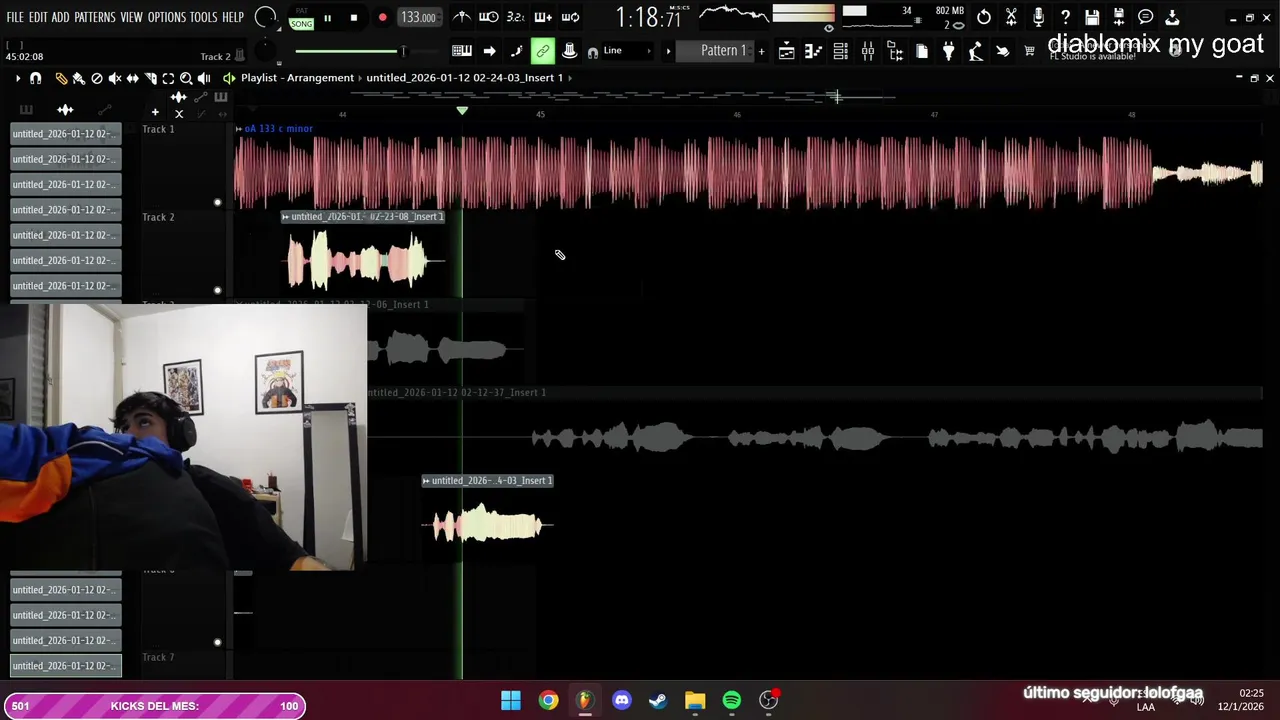Open the TOOLS menu
The height and width of the screenshot is (720, 1280).
(204, 17)
